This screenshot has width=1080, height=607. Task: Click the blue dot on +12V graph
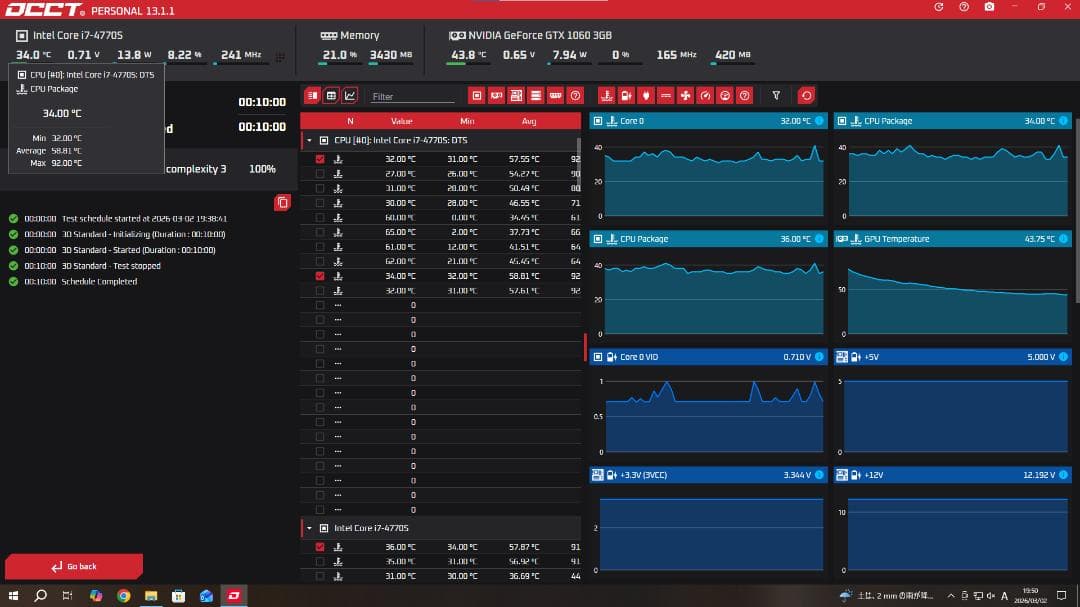(1063, 475)
